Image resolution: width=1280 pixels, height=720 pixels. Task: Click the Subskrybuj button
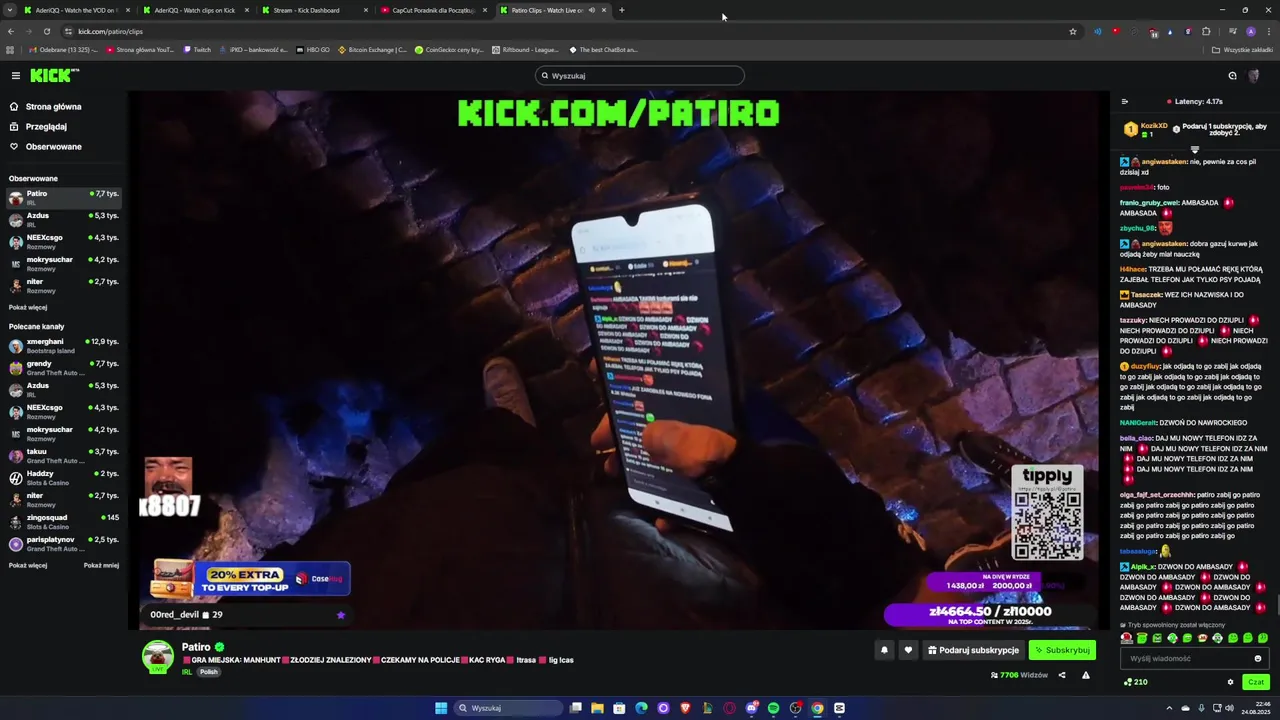1062,650
